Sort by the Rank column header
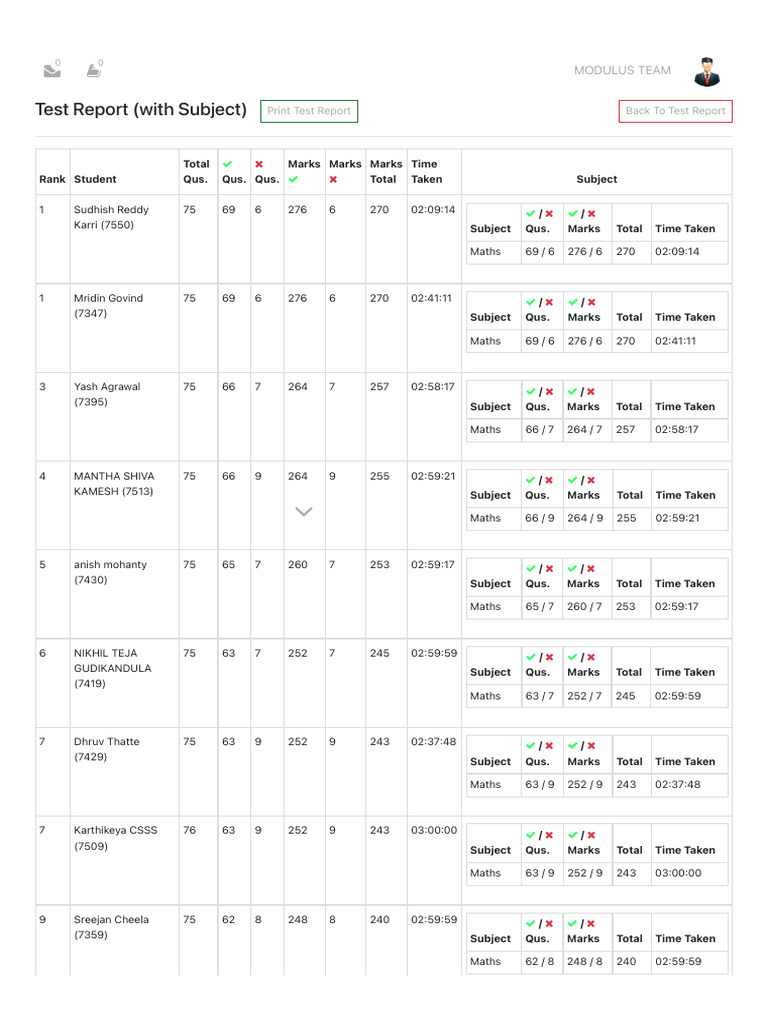Viewport: 768px width, 1024px height. [x=52, y=179]
